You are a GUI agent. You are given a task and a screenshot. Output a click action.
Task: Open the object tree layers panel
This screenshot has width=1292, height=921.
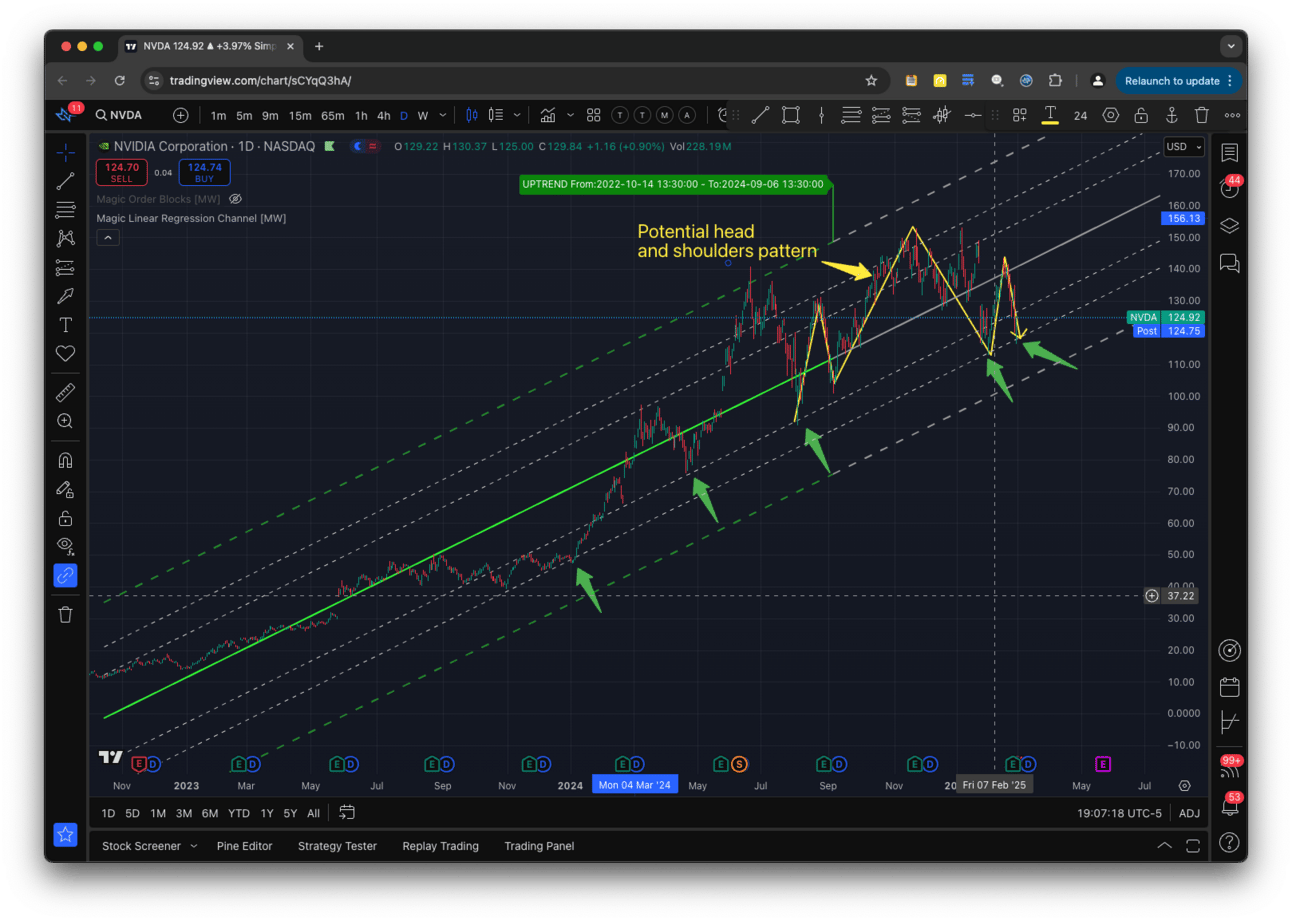click(1230, 226)
